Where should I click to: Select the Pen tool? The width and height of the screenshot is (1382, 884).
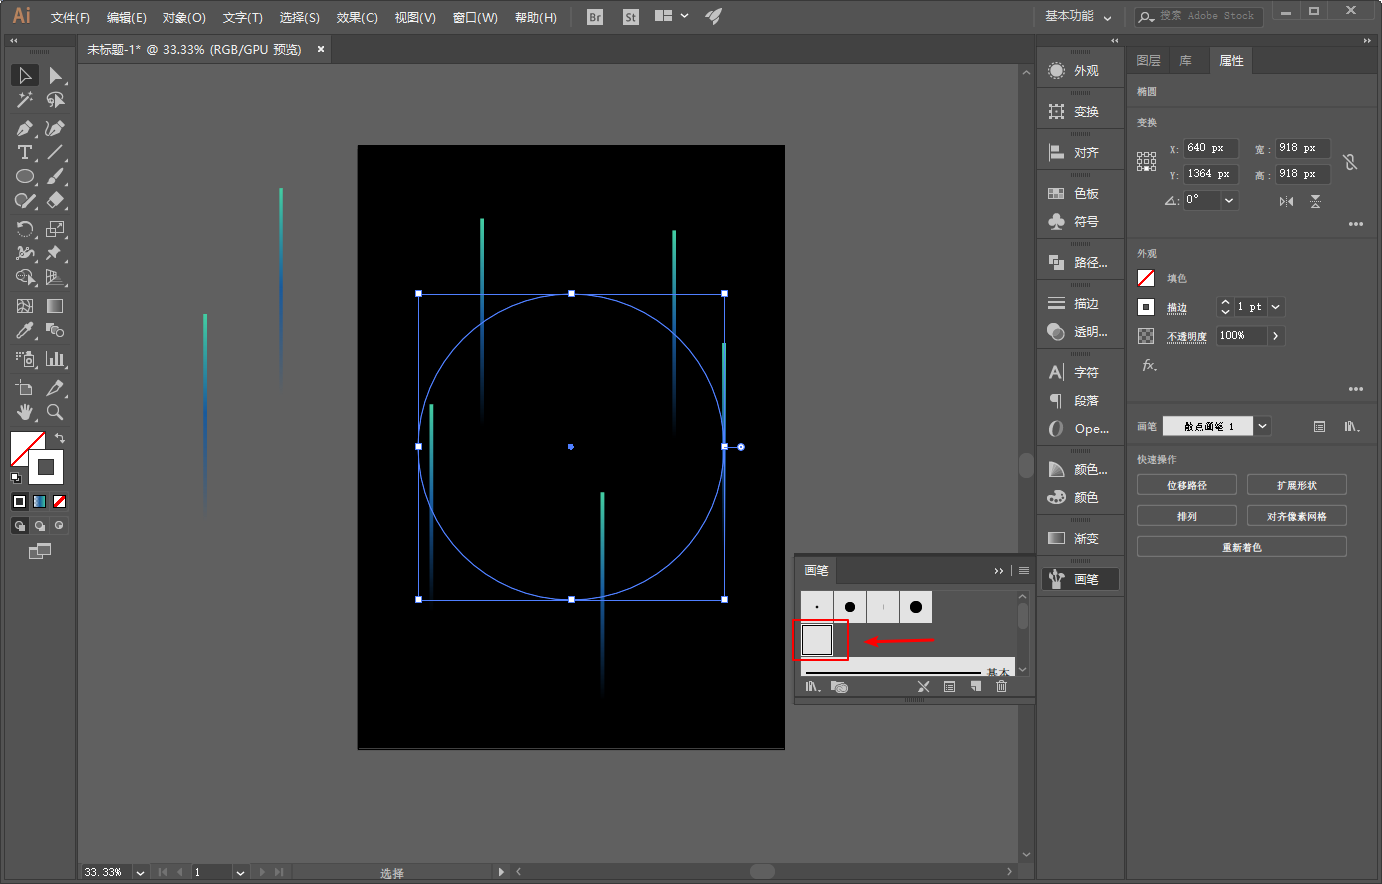25,128
